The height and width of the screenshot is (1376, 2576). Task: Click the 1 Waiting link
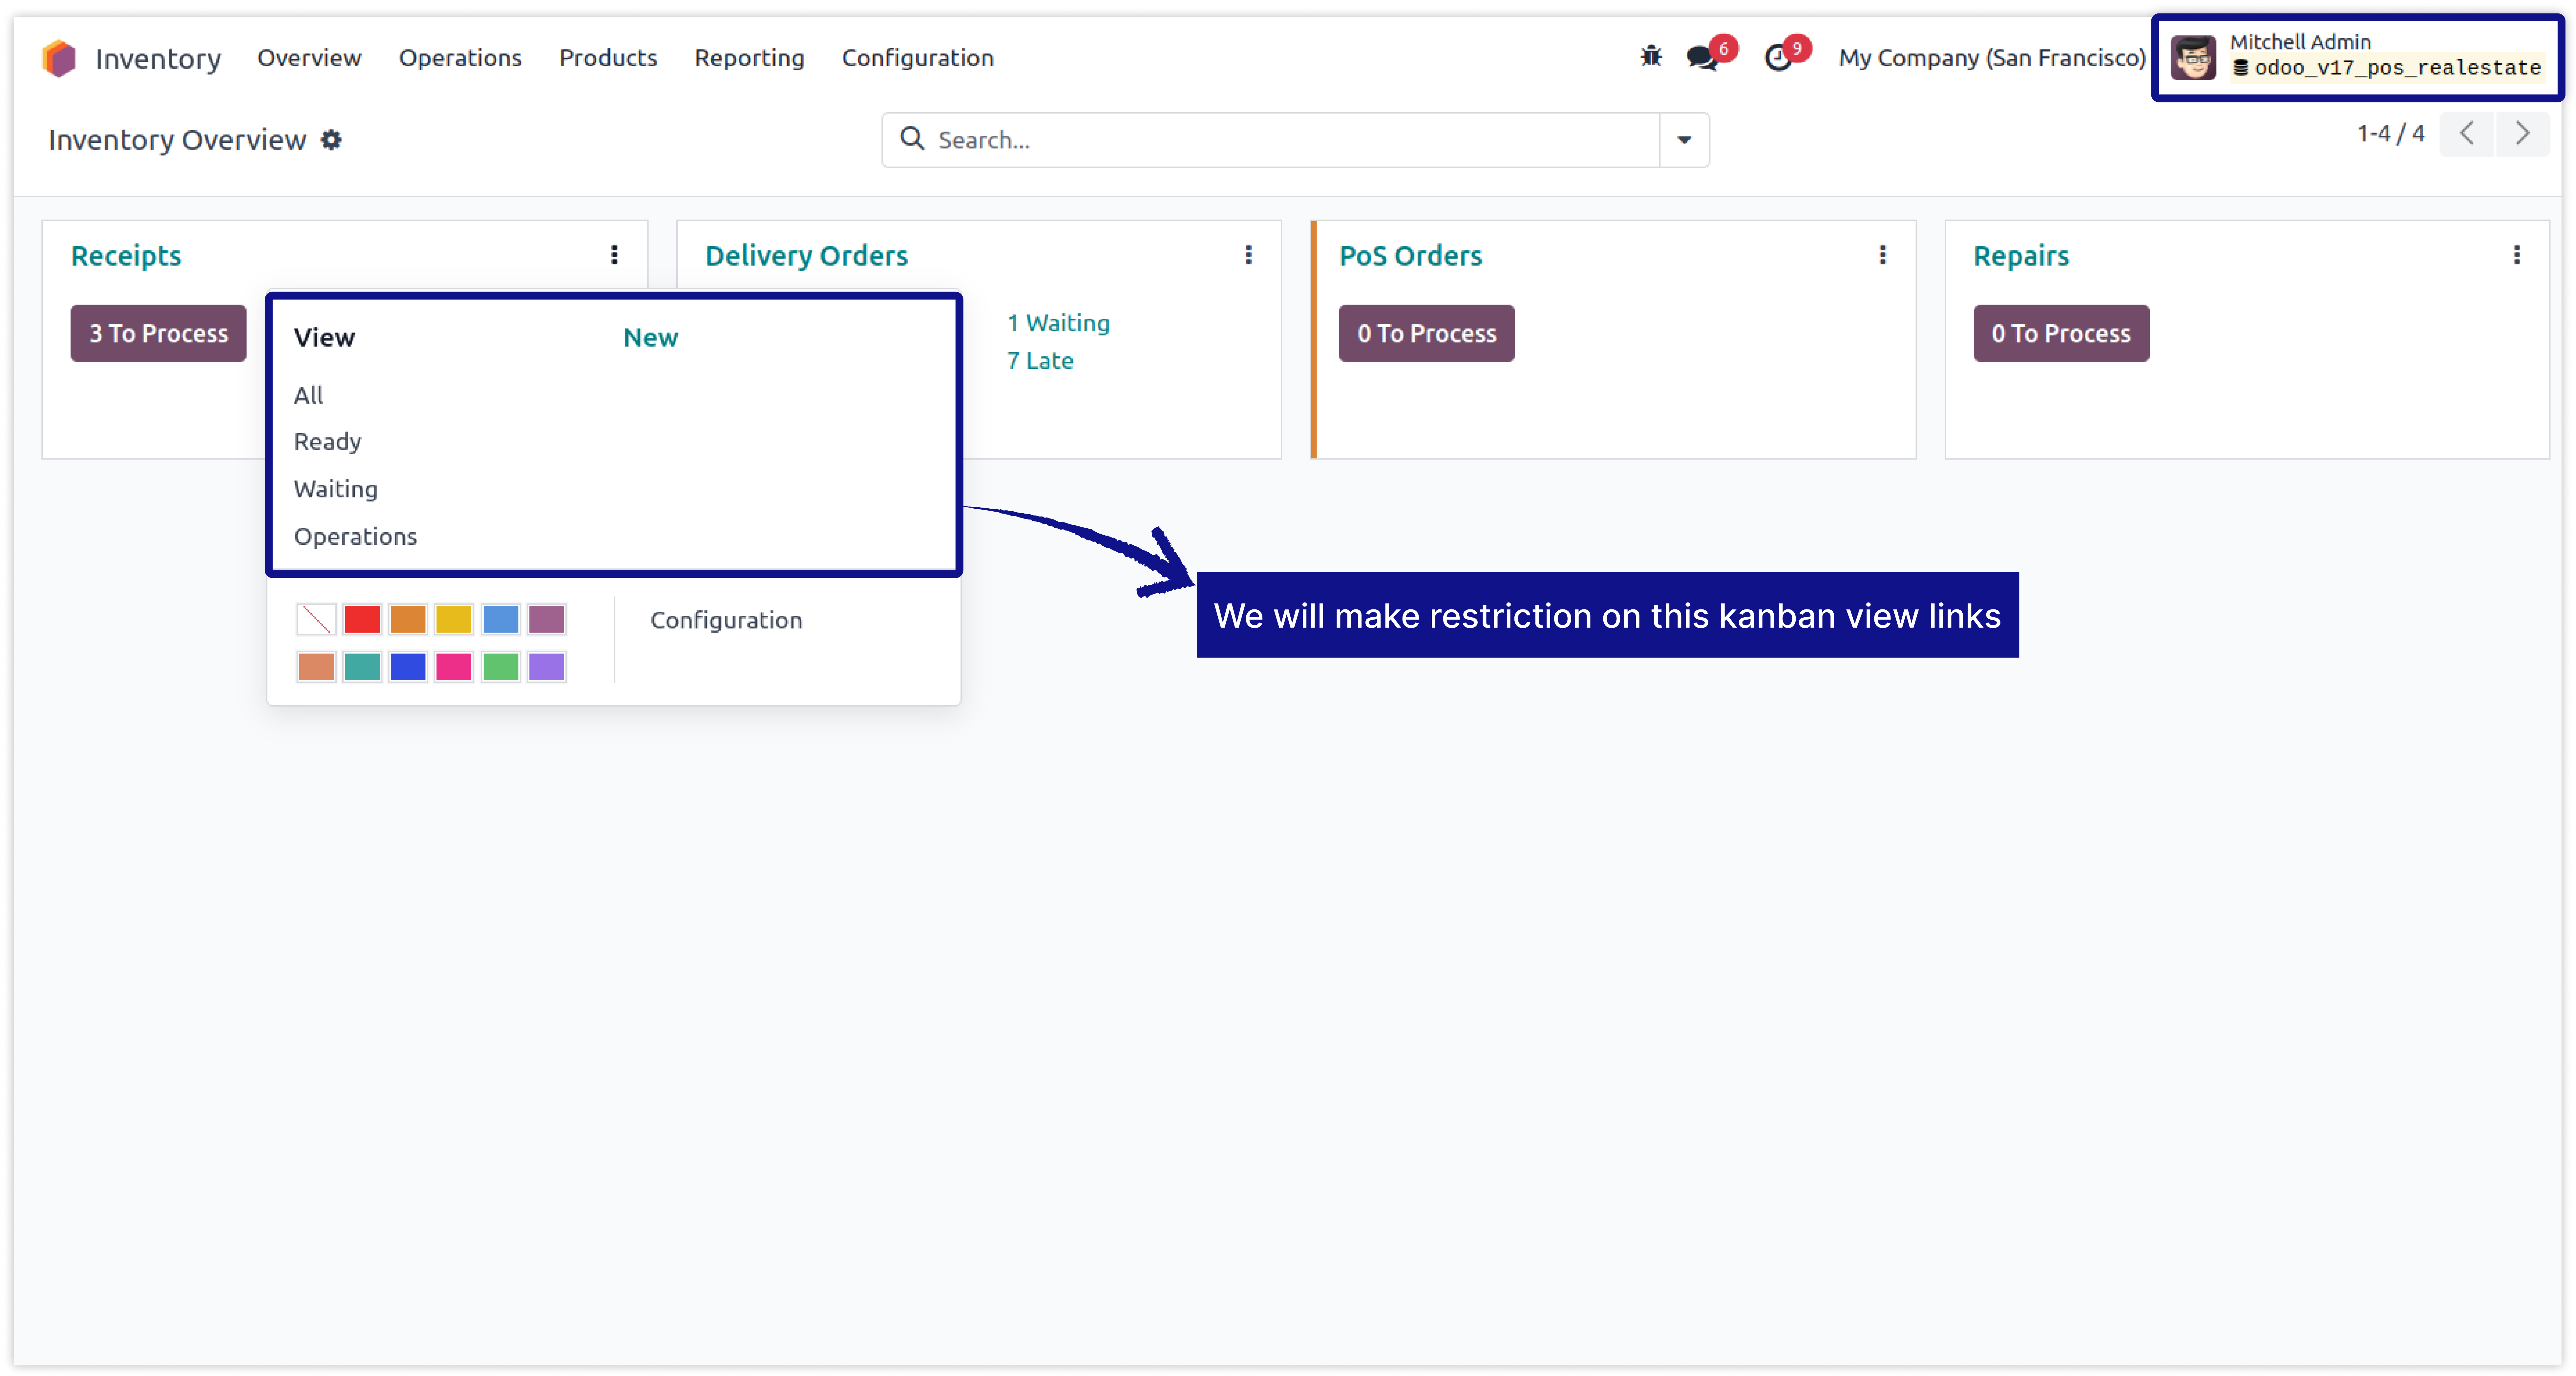[1058, 323]
